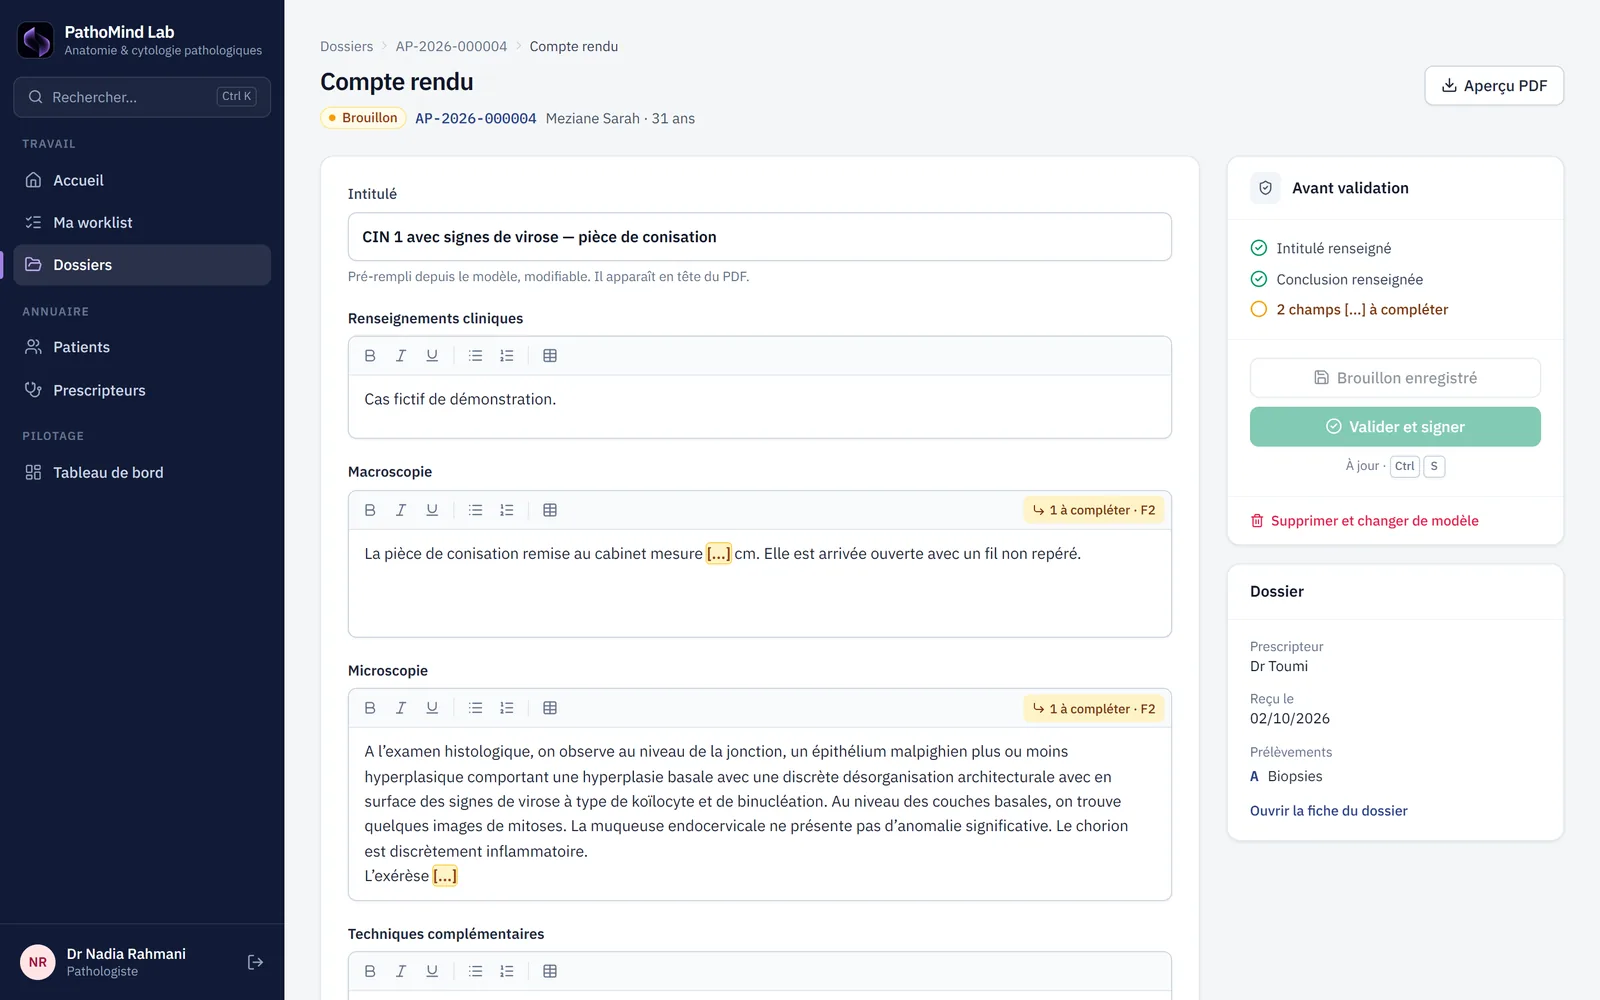Open Ma worklist in the sidebar
Screen dimensions: 1600x1000
[142, 222]
